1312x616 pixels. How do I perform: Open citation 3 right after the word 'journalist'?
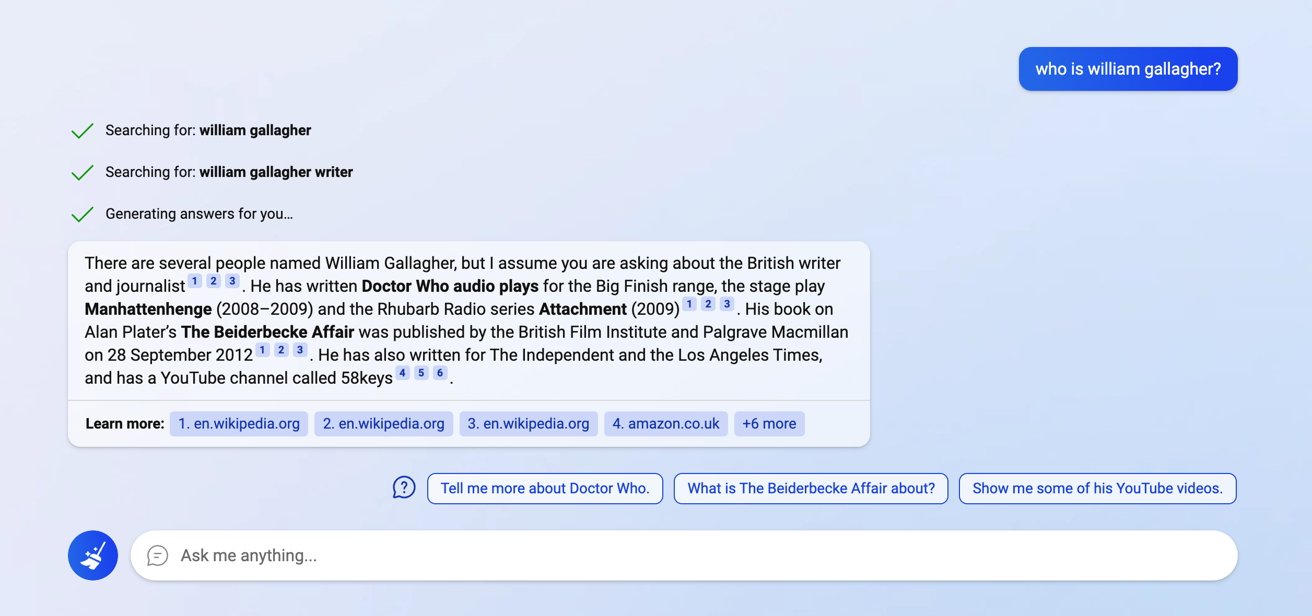tap(232, 281)
